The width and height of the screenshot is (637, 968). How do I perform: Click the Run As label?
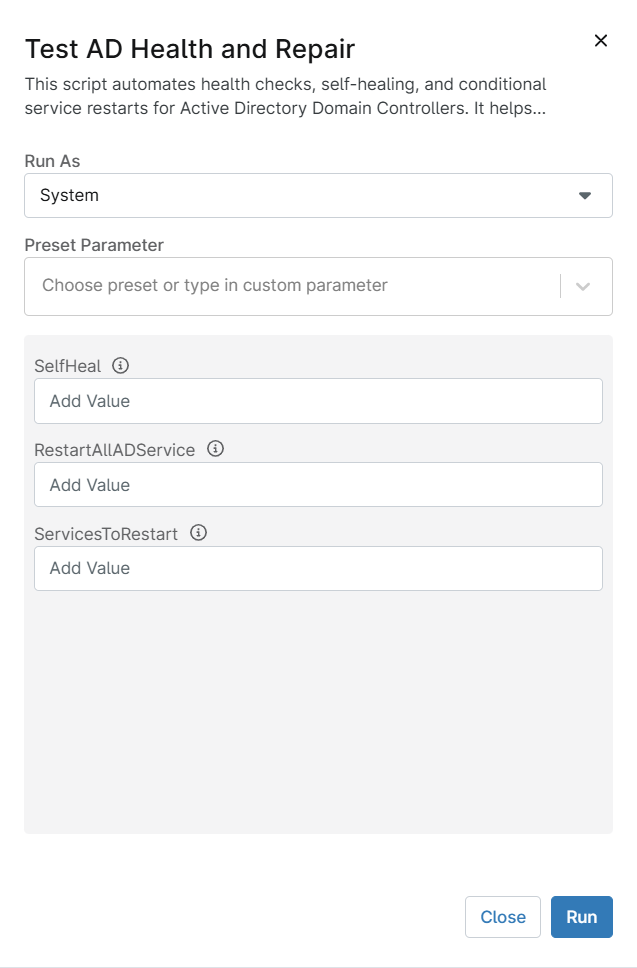click(52, 161)
